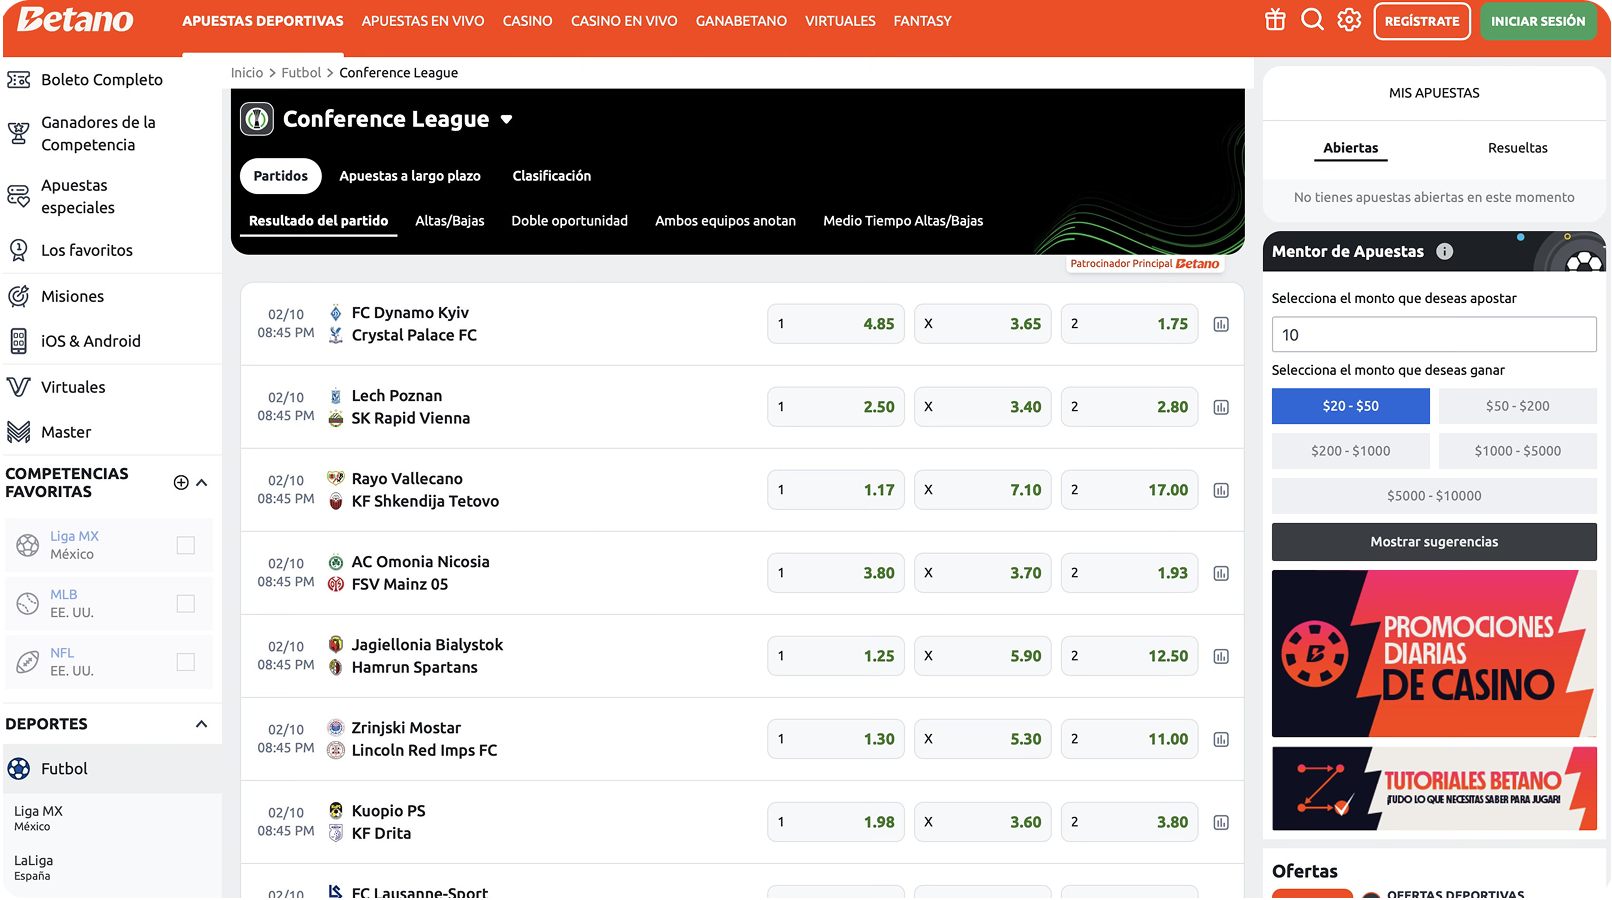The image size is (1612, 900).
Task: Click the Mentor de Apuestas info icon
Action: click(x=1444, y=252)
